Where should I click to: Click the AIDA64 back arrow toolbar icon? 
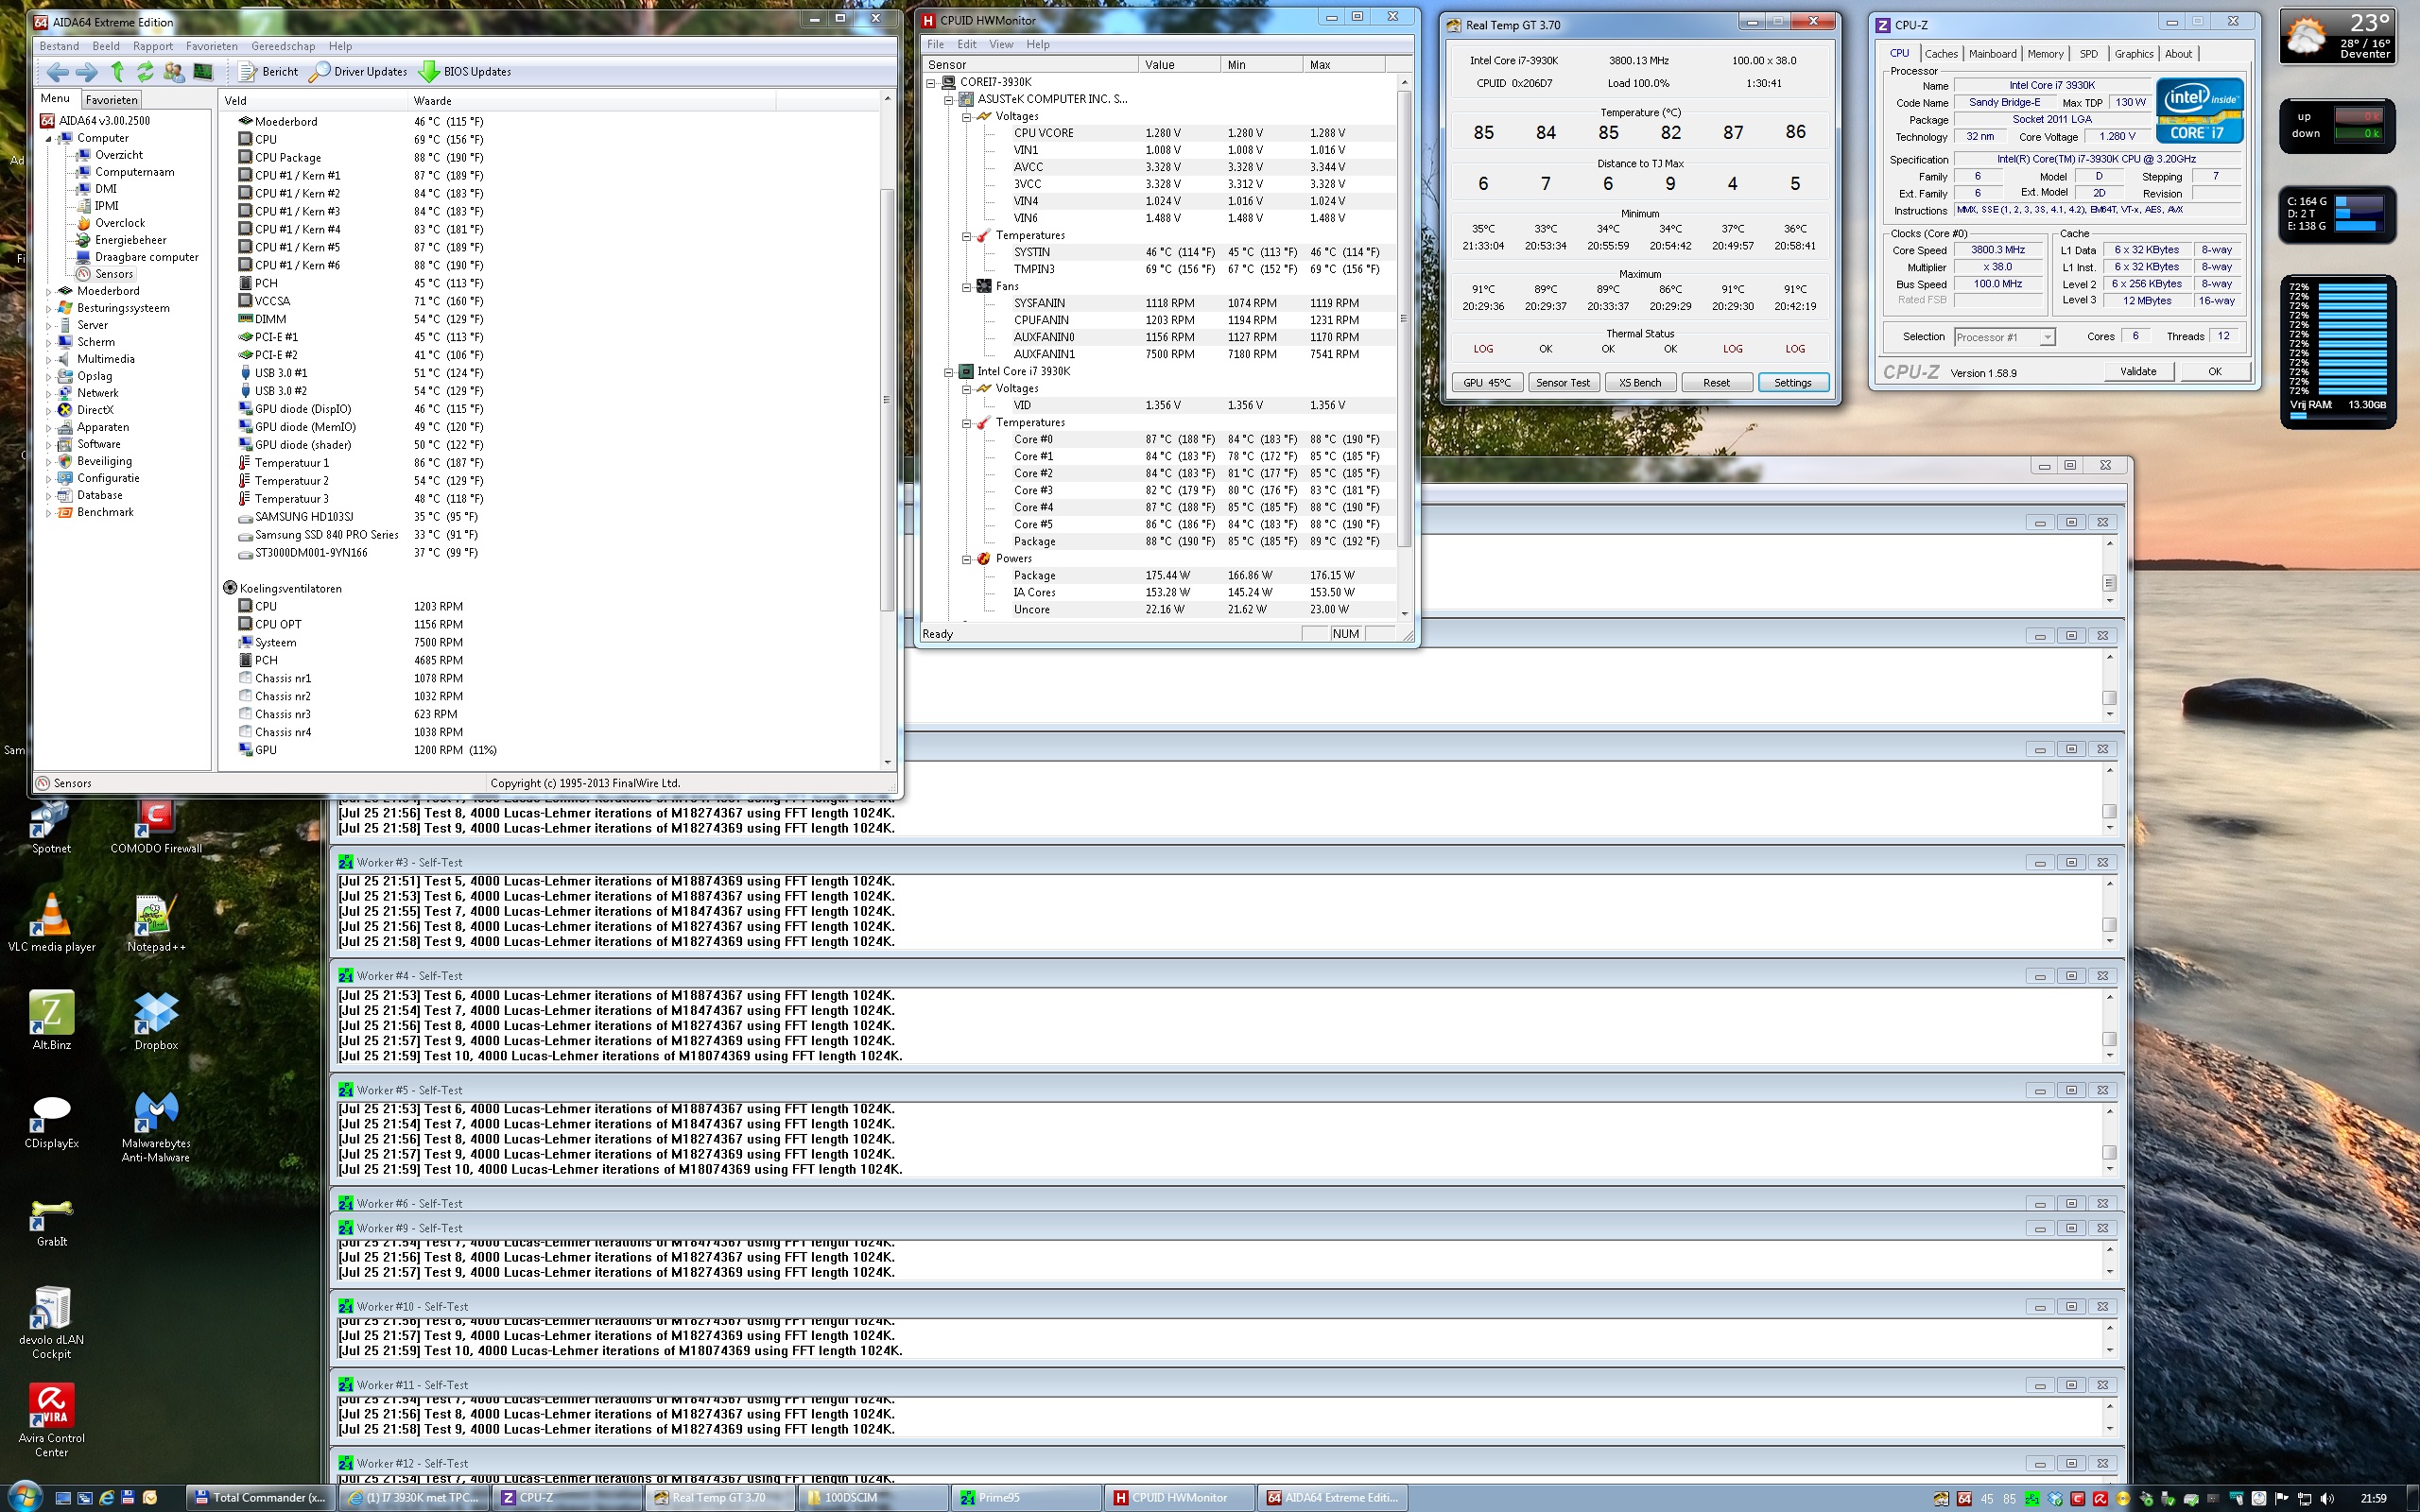[x=57, y=72]
